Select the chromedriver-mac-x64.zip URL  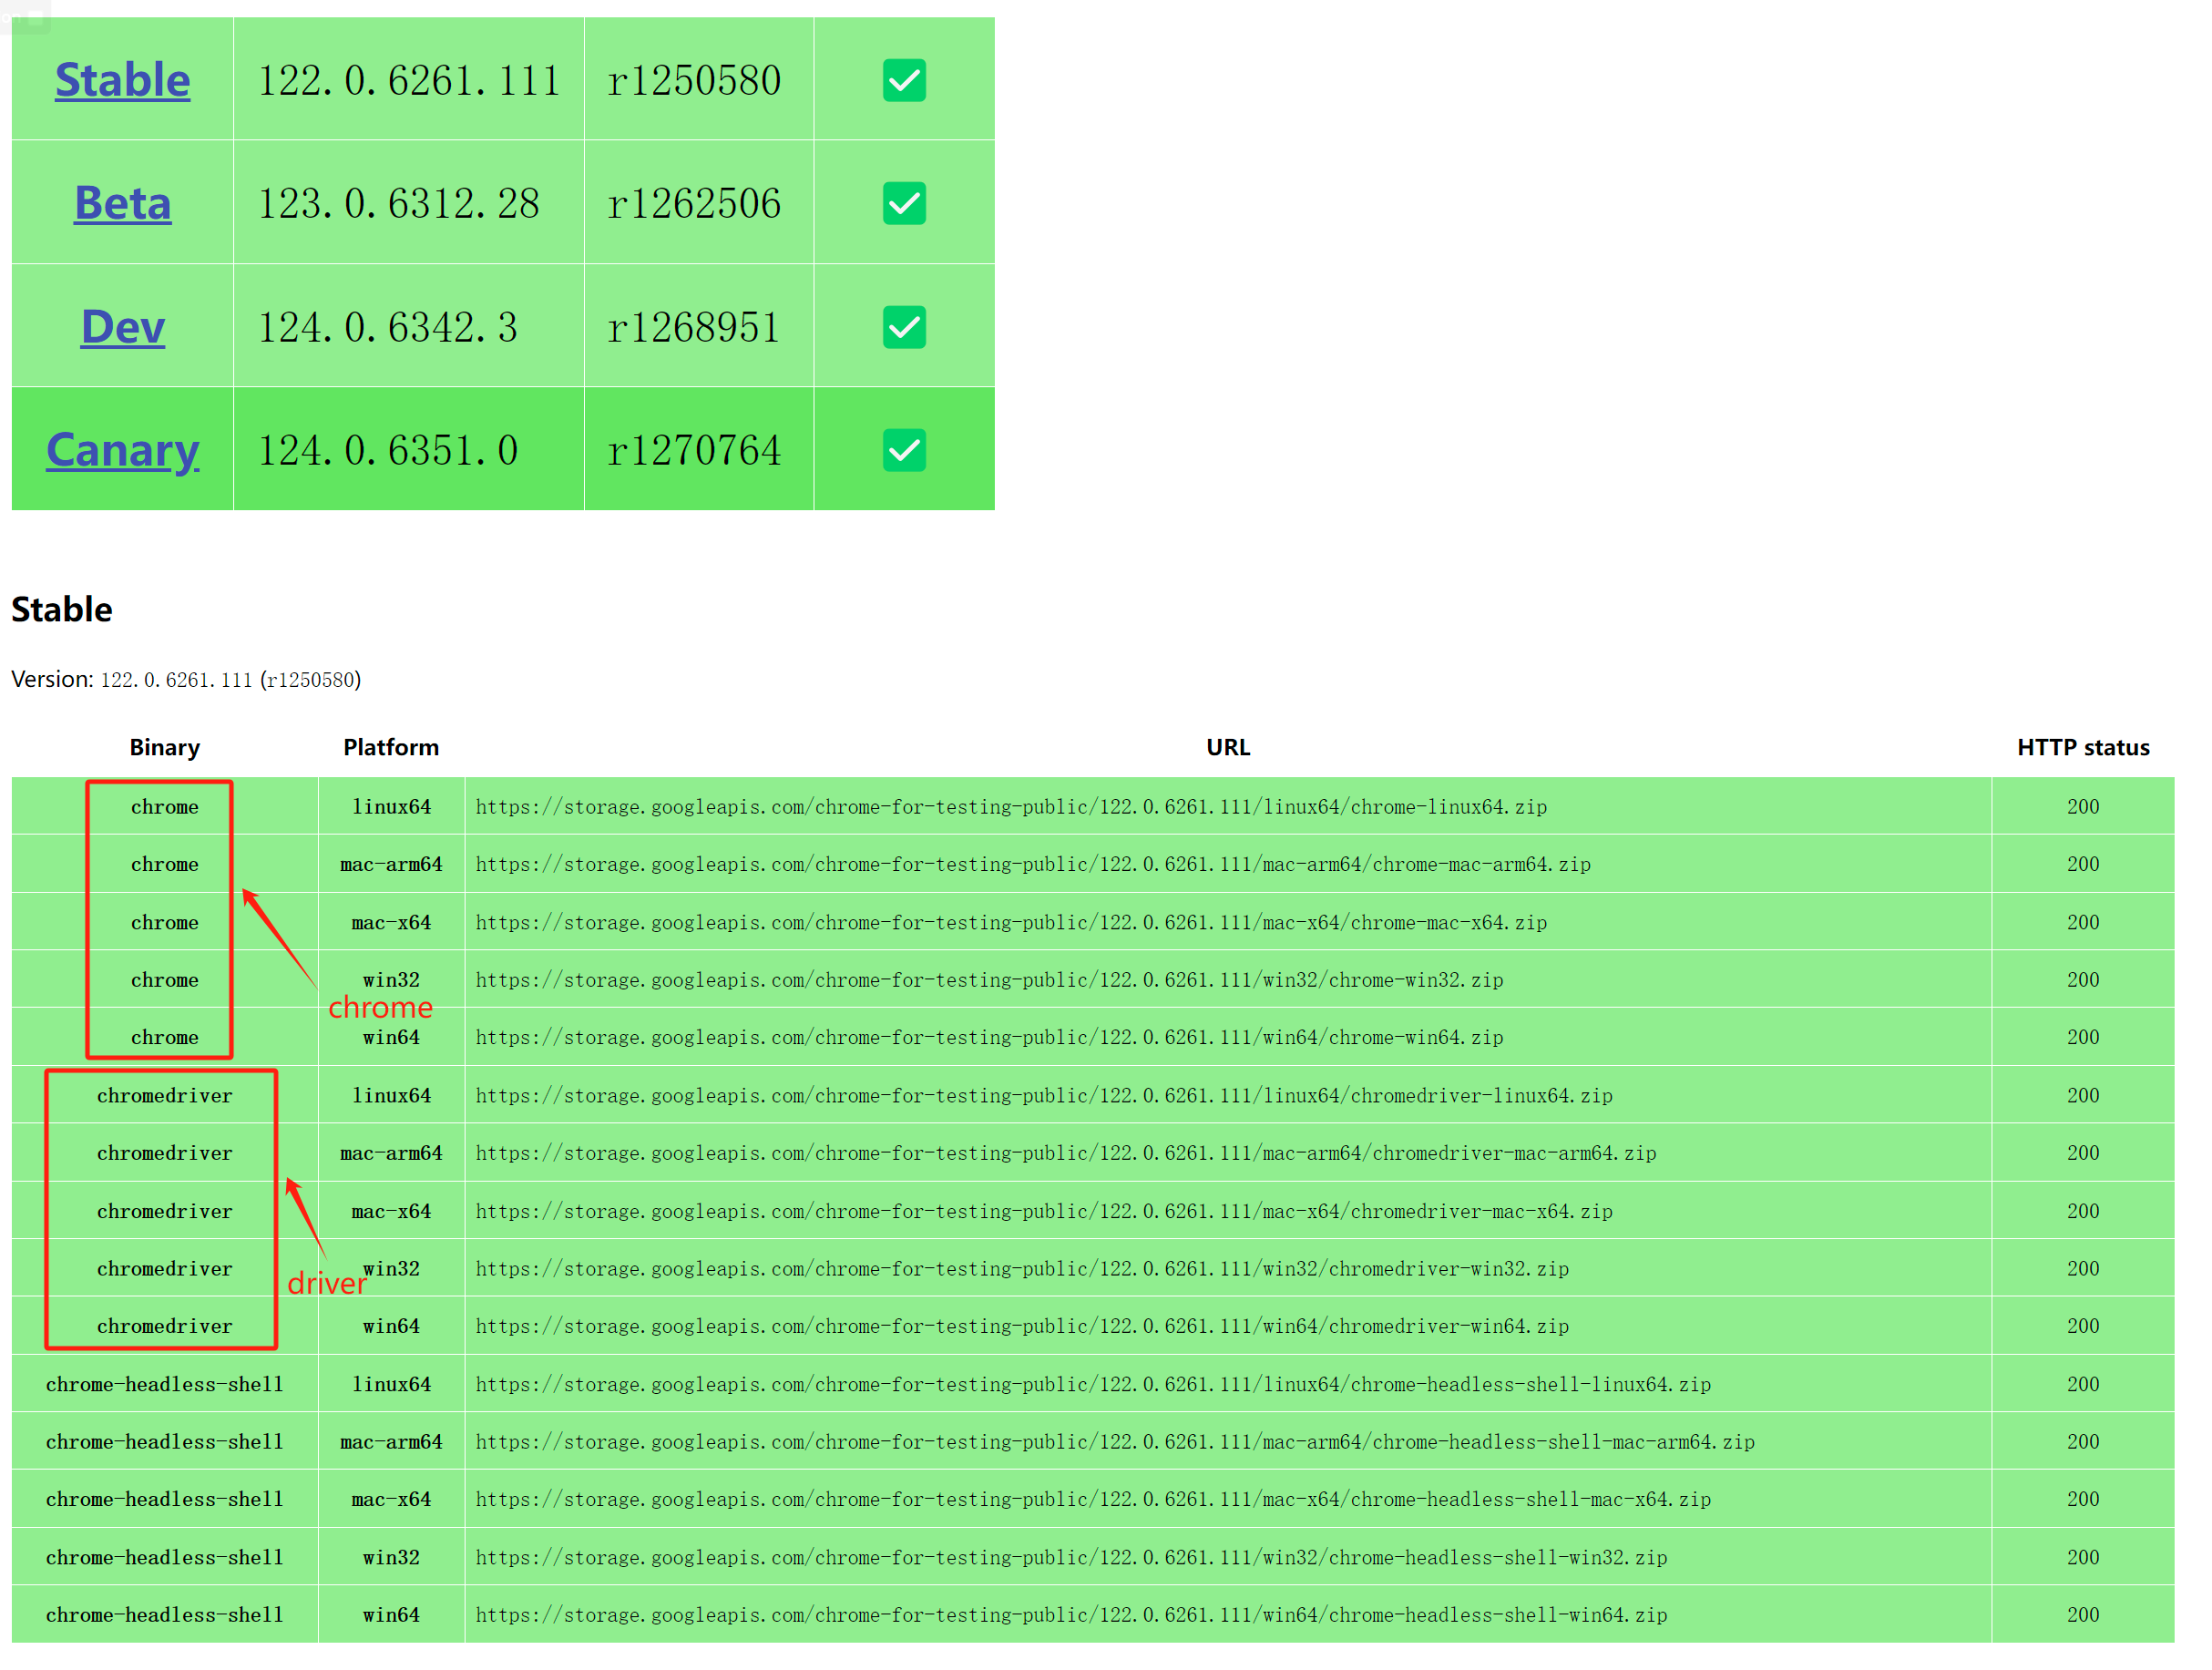pyautogui.click(x=1044, y=1211)
